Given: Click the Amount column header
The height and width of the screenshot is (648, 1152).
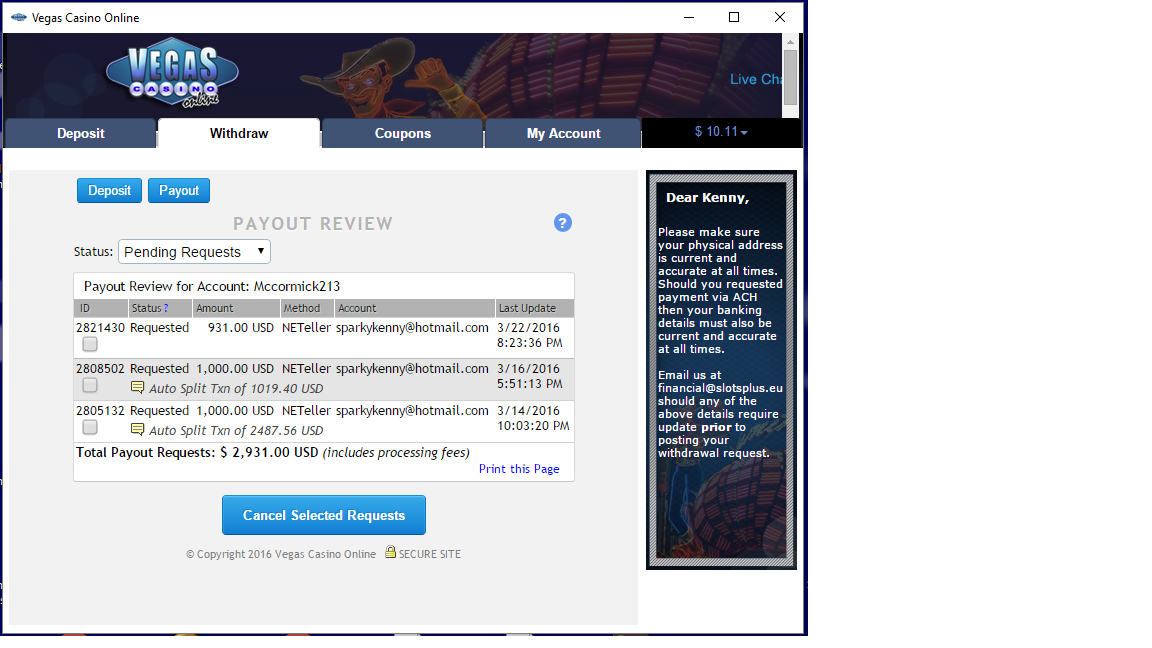Looking at the screenshot, I should point(236,309).
